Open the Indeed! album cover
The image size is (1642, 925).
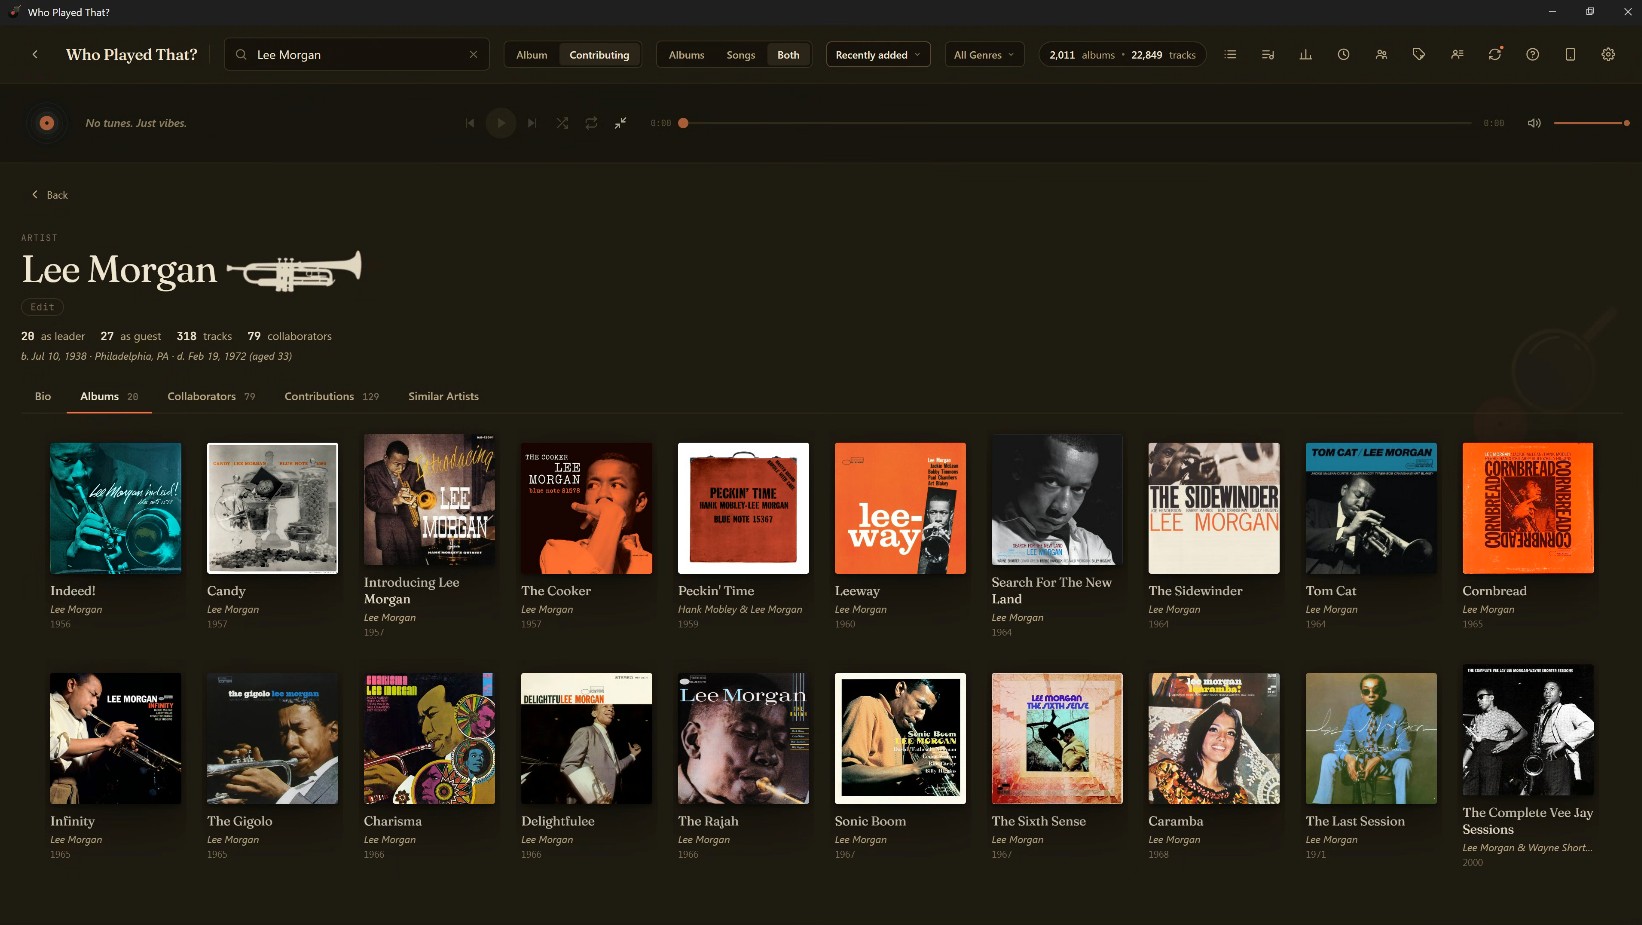(x=116, y=508)
